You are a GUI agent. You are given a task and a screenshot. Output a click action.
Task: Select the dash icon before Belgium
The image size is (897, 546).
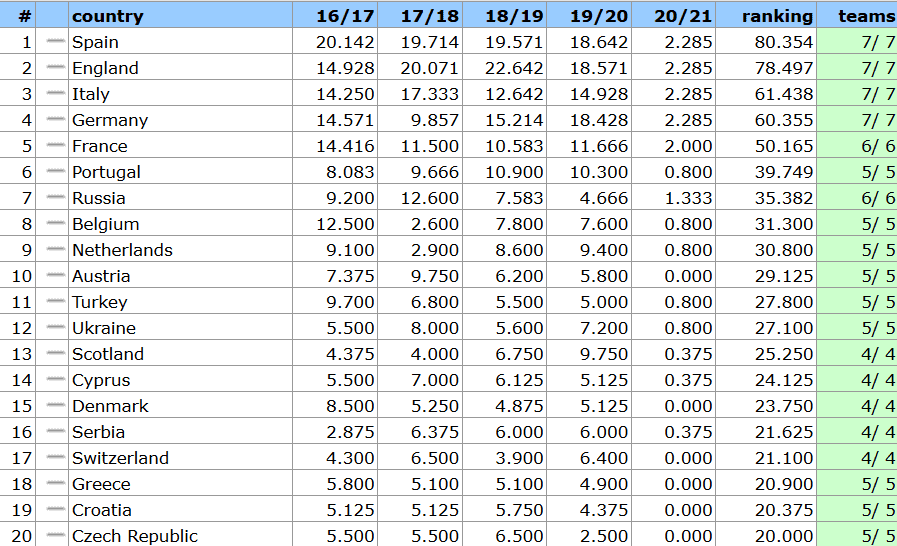click(55, 223)
